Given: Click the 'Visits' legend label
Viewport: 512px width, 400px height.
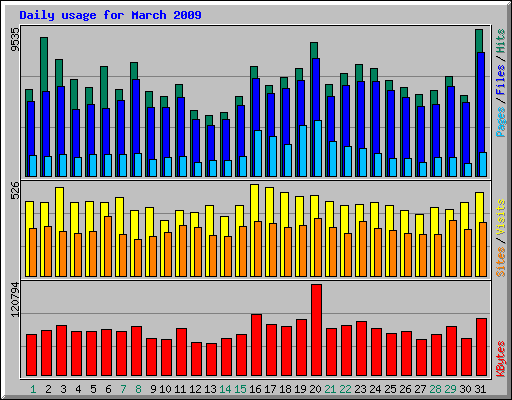Looking at the screenshot, I should 500,218.
